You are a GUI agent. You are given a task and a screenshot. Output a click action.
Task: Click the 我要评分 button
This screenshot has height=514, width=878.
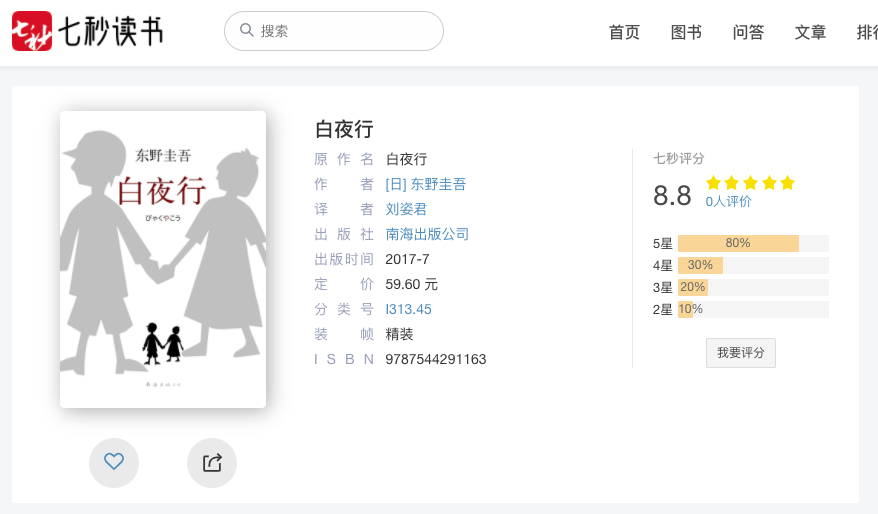click(741, 353)
